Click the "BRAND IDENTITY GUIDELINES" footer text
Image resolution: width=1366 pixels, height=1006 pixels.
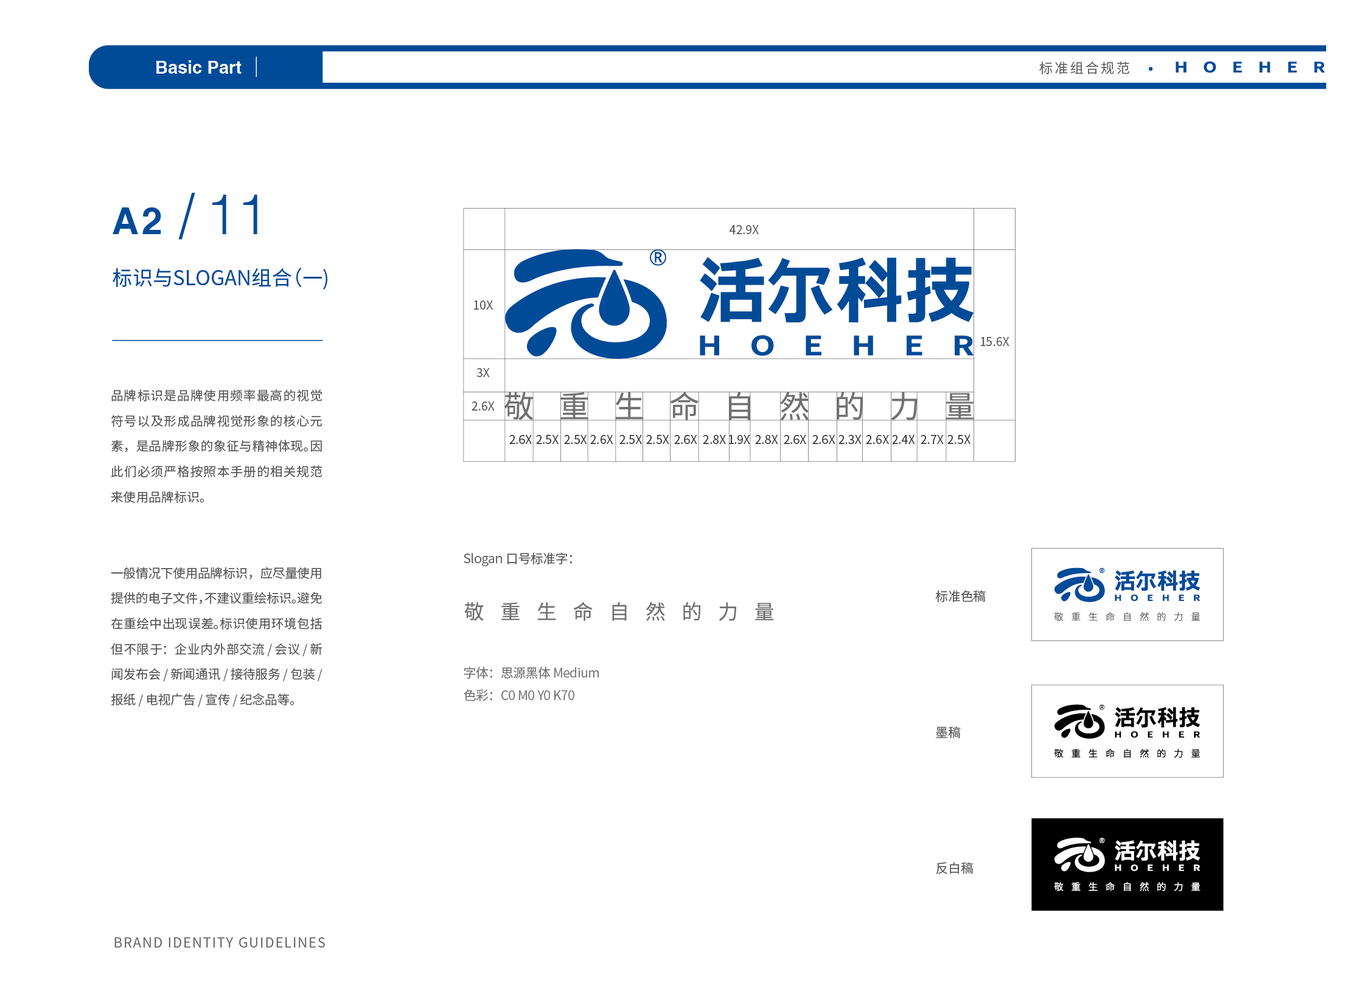click(x=220, y=943)
